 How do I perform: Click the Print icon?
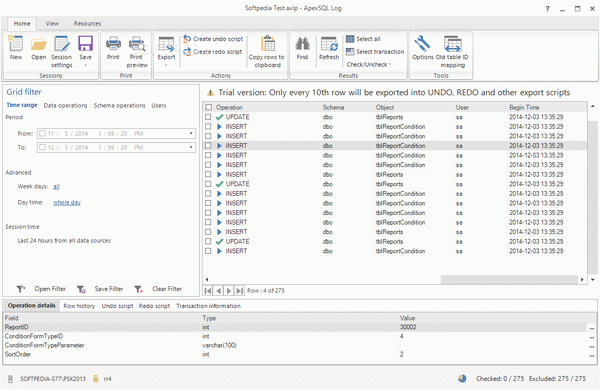click(113, 44)
